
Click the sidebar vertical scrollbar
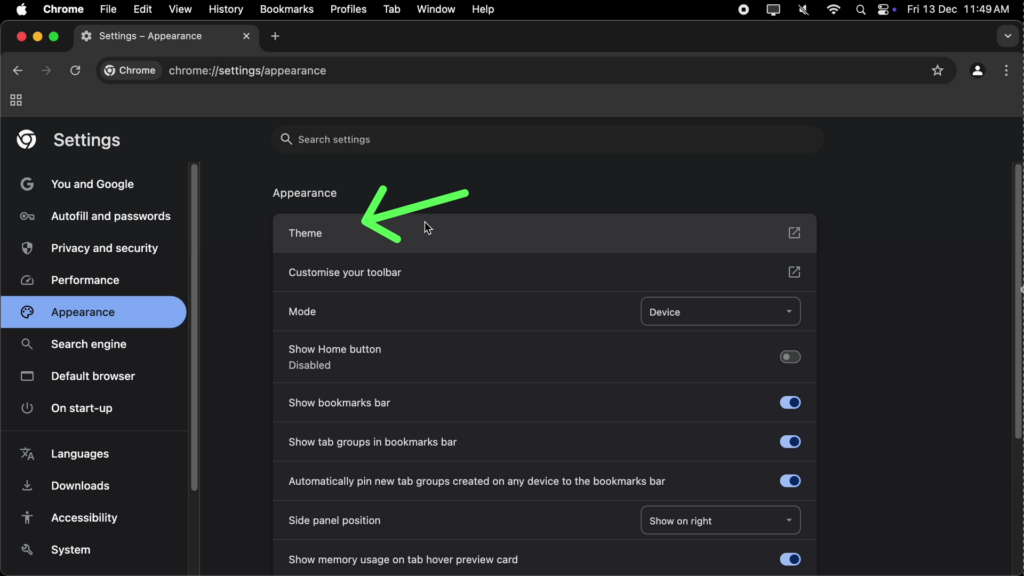(x=194, y=327)
